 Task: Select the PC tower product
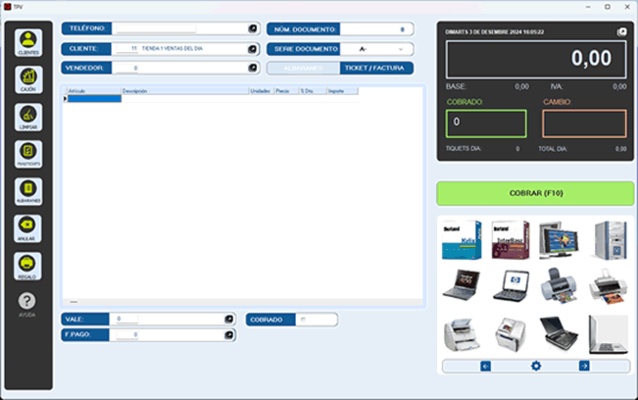pos(610,240)
